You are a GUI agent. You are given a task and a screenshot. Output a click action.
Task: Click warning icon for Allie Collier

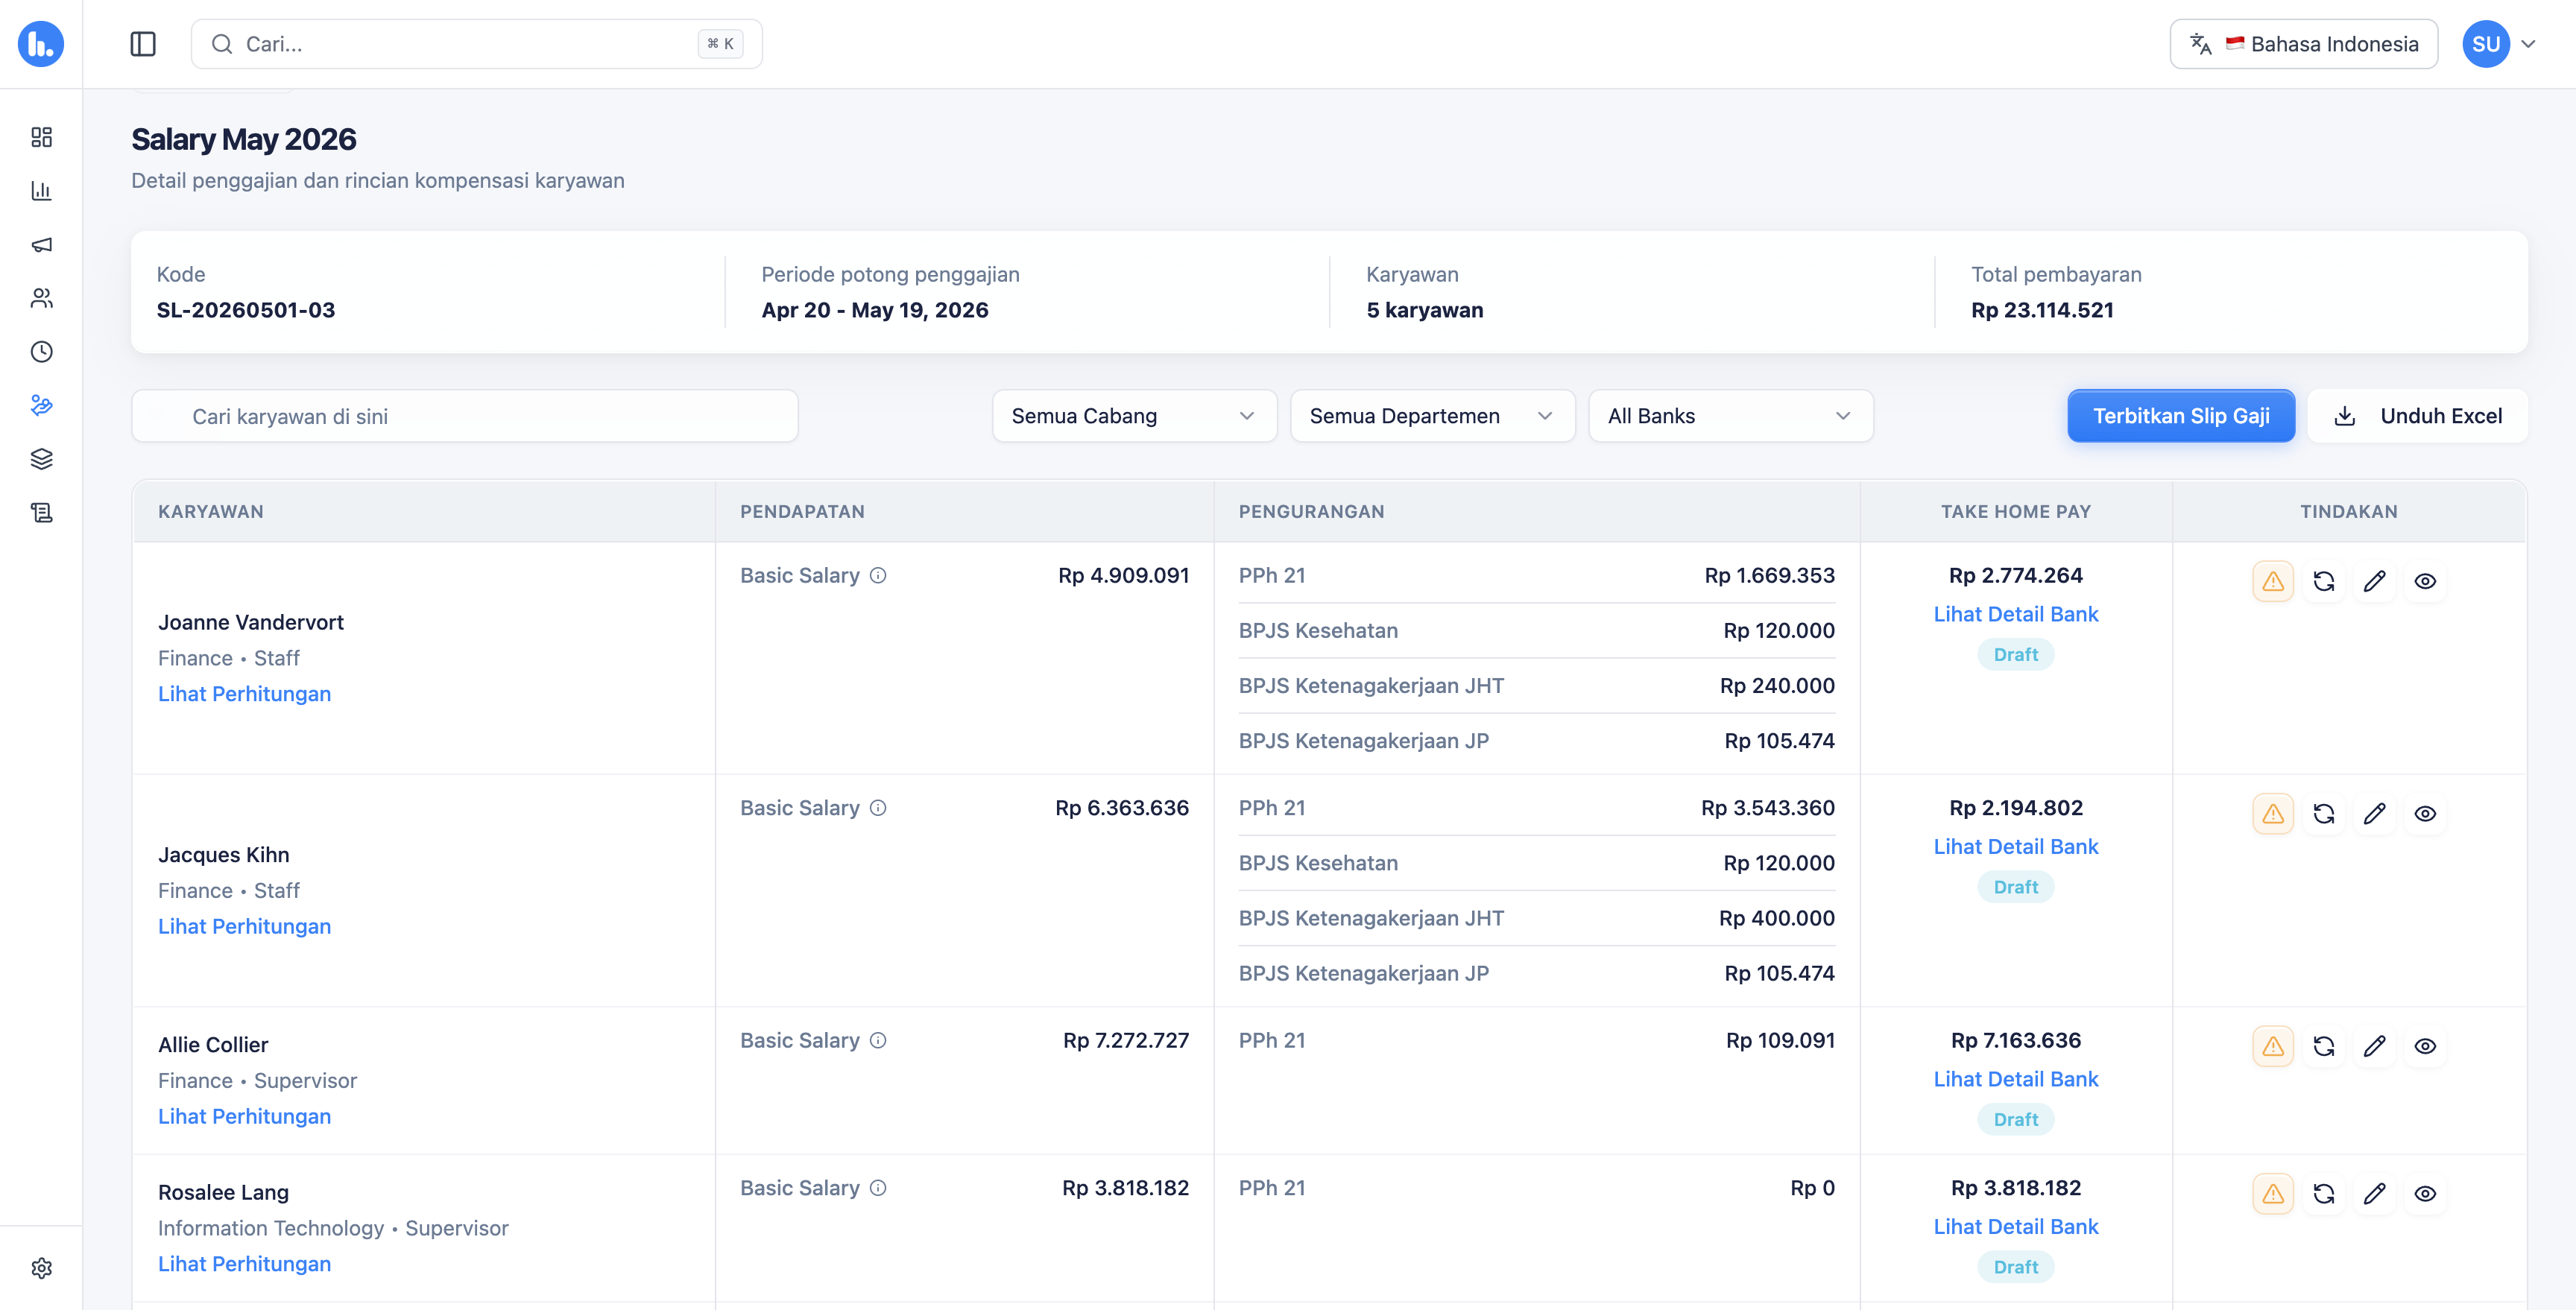coord(2273,1046)
